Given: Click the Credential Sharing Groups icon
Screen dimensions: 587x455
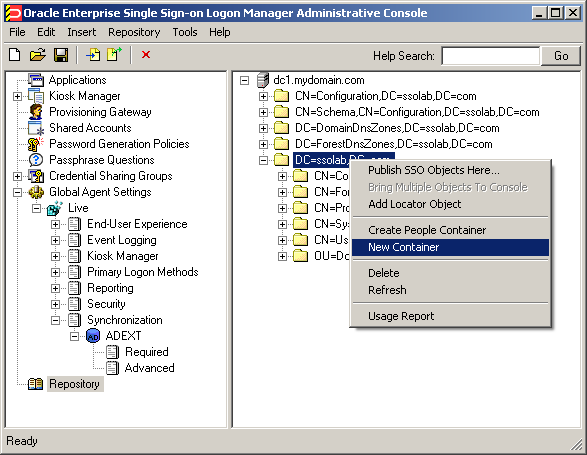Looking at the screenshot, I should click(36, 176).
